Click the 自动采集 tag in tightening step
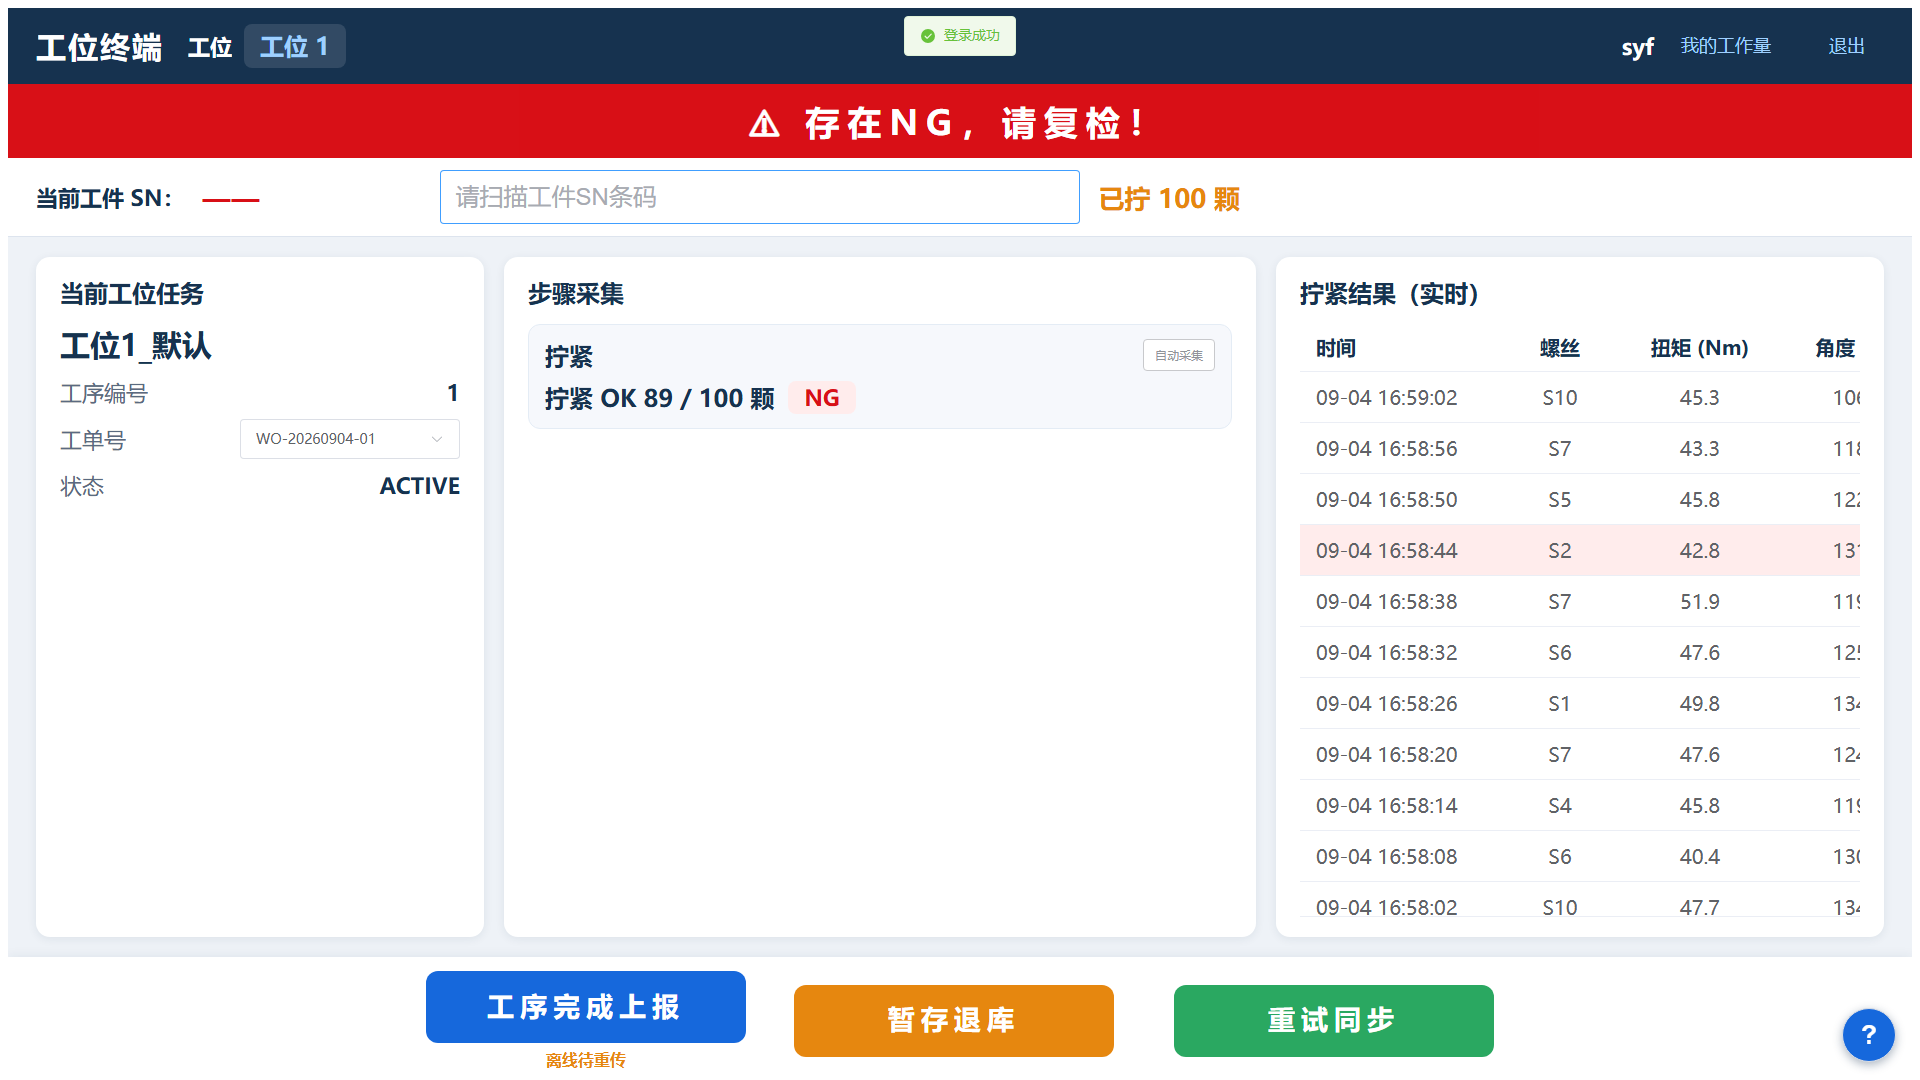This screenshot has height=1080, width=1920. 1179,355
